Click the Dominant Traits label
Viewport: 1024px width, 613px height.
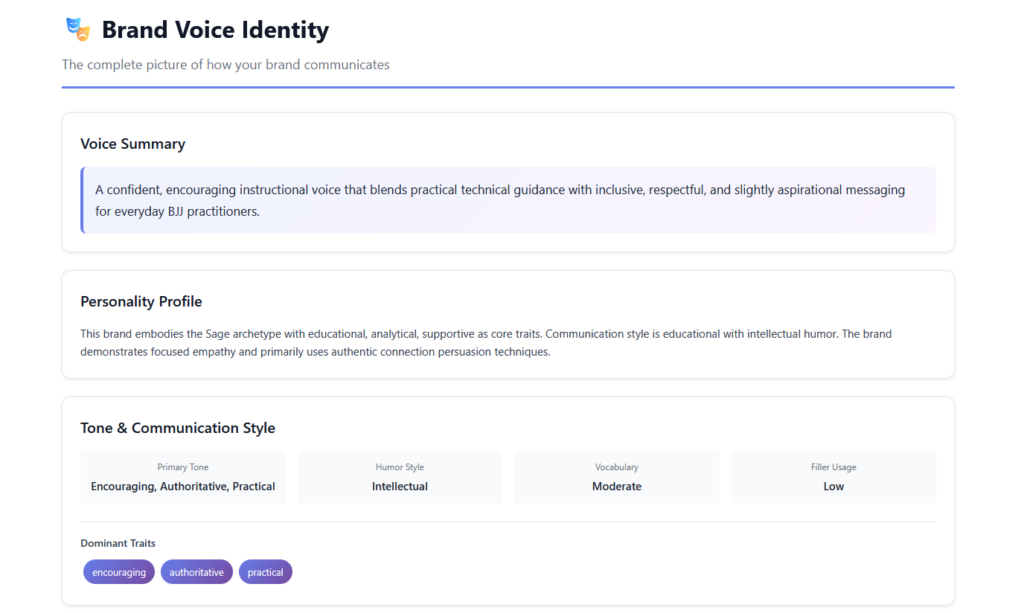pyautogui.click(x=118, y=543)
